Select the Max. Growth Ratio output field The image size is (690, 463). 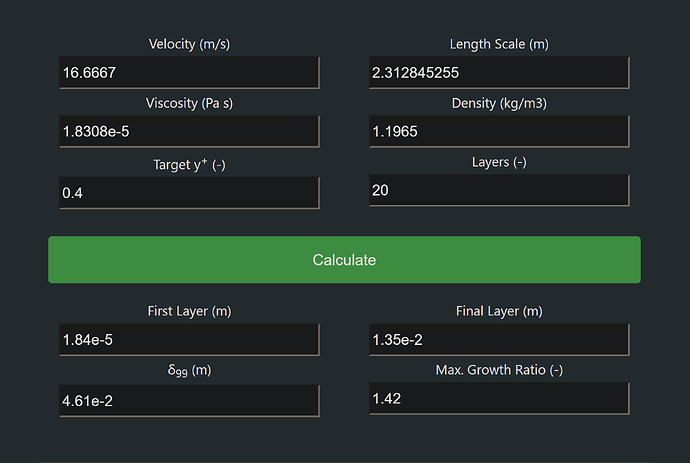499,399
